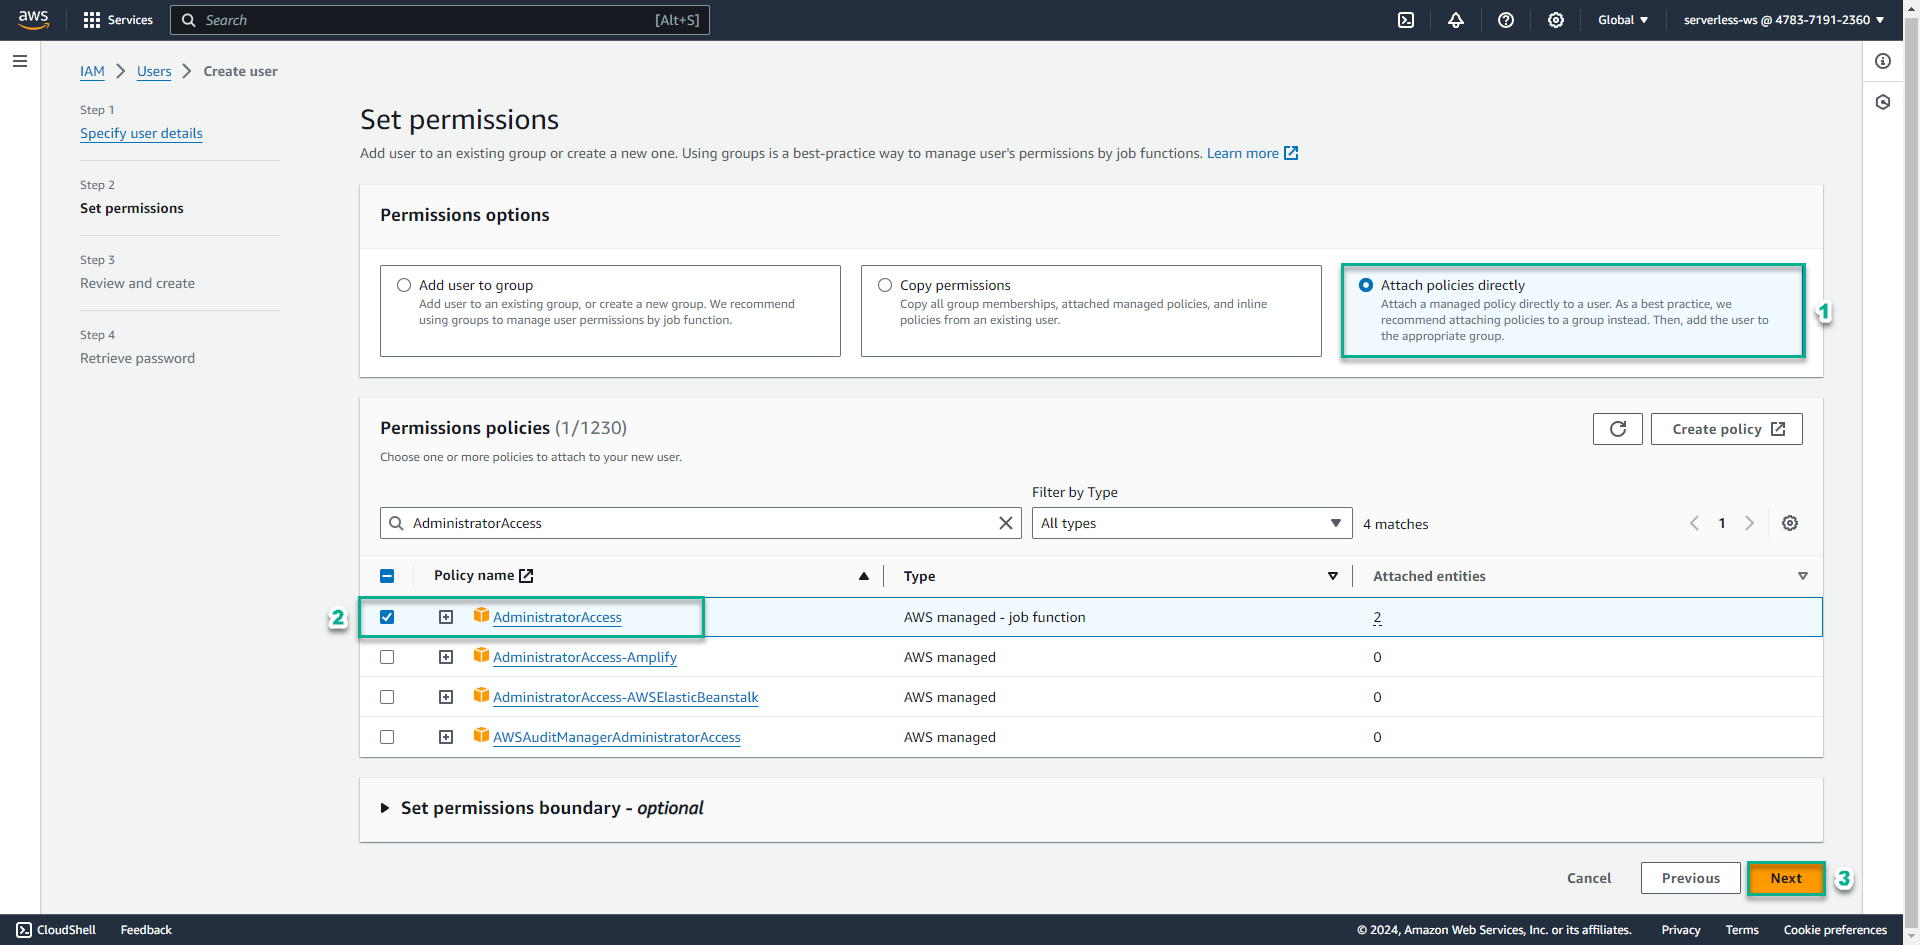Uncheck the AdministratorAccess policy checkbox
Viewport: 1920px width, 945px height.
point(387,617)
